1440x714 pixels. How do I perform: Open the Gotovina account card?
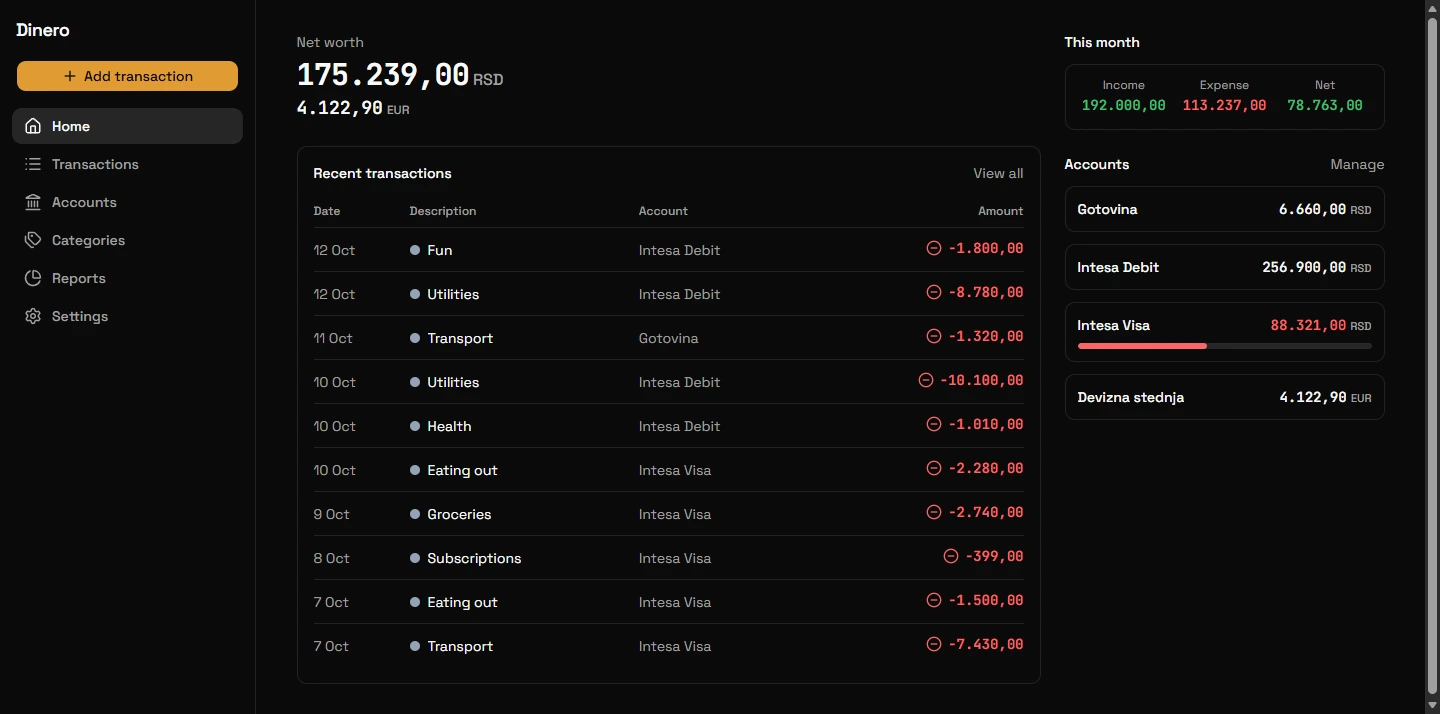[x=1224, y=209]
